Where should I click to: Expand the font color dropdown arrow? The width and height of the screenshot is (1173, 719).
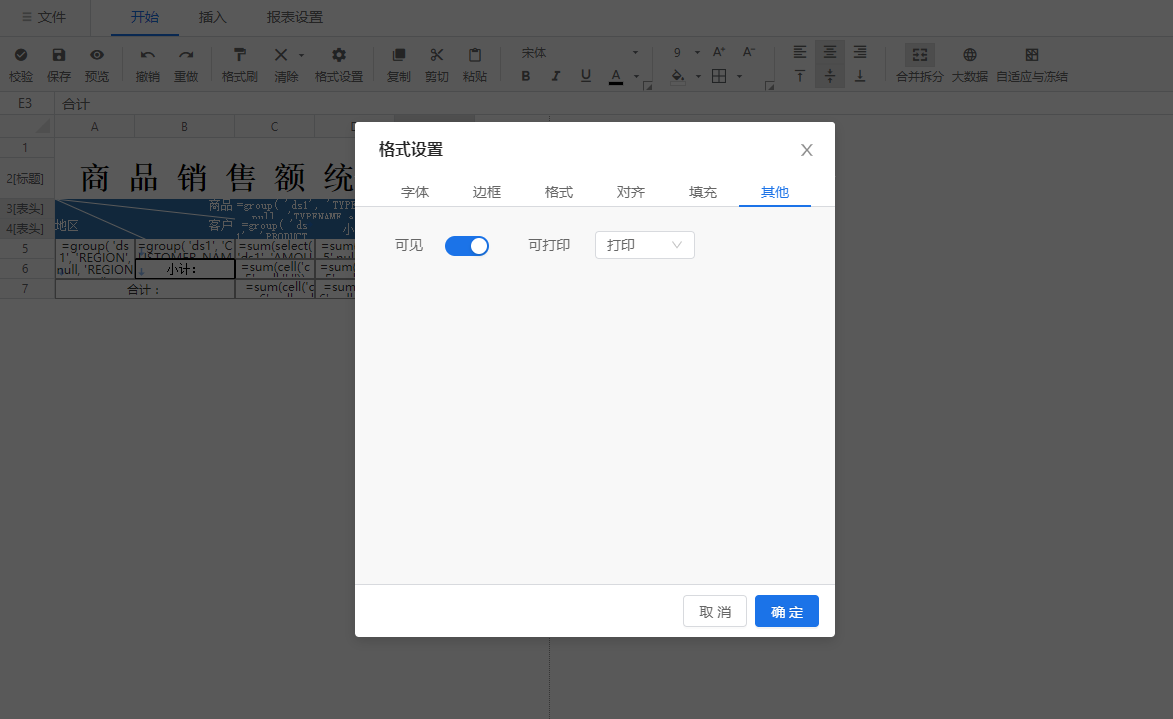point(637,76)
